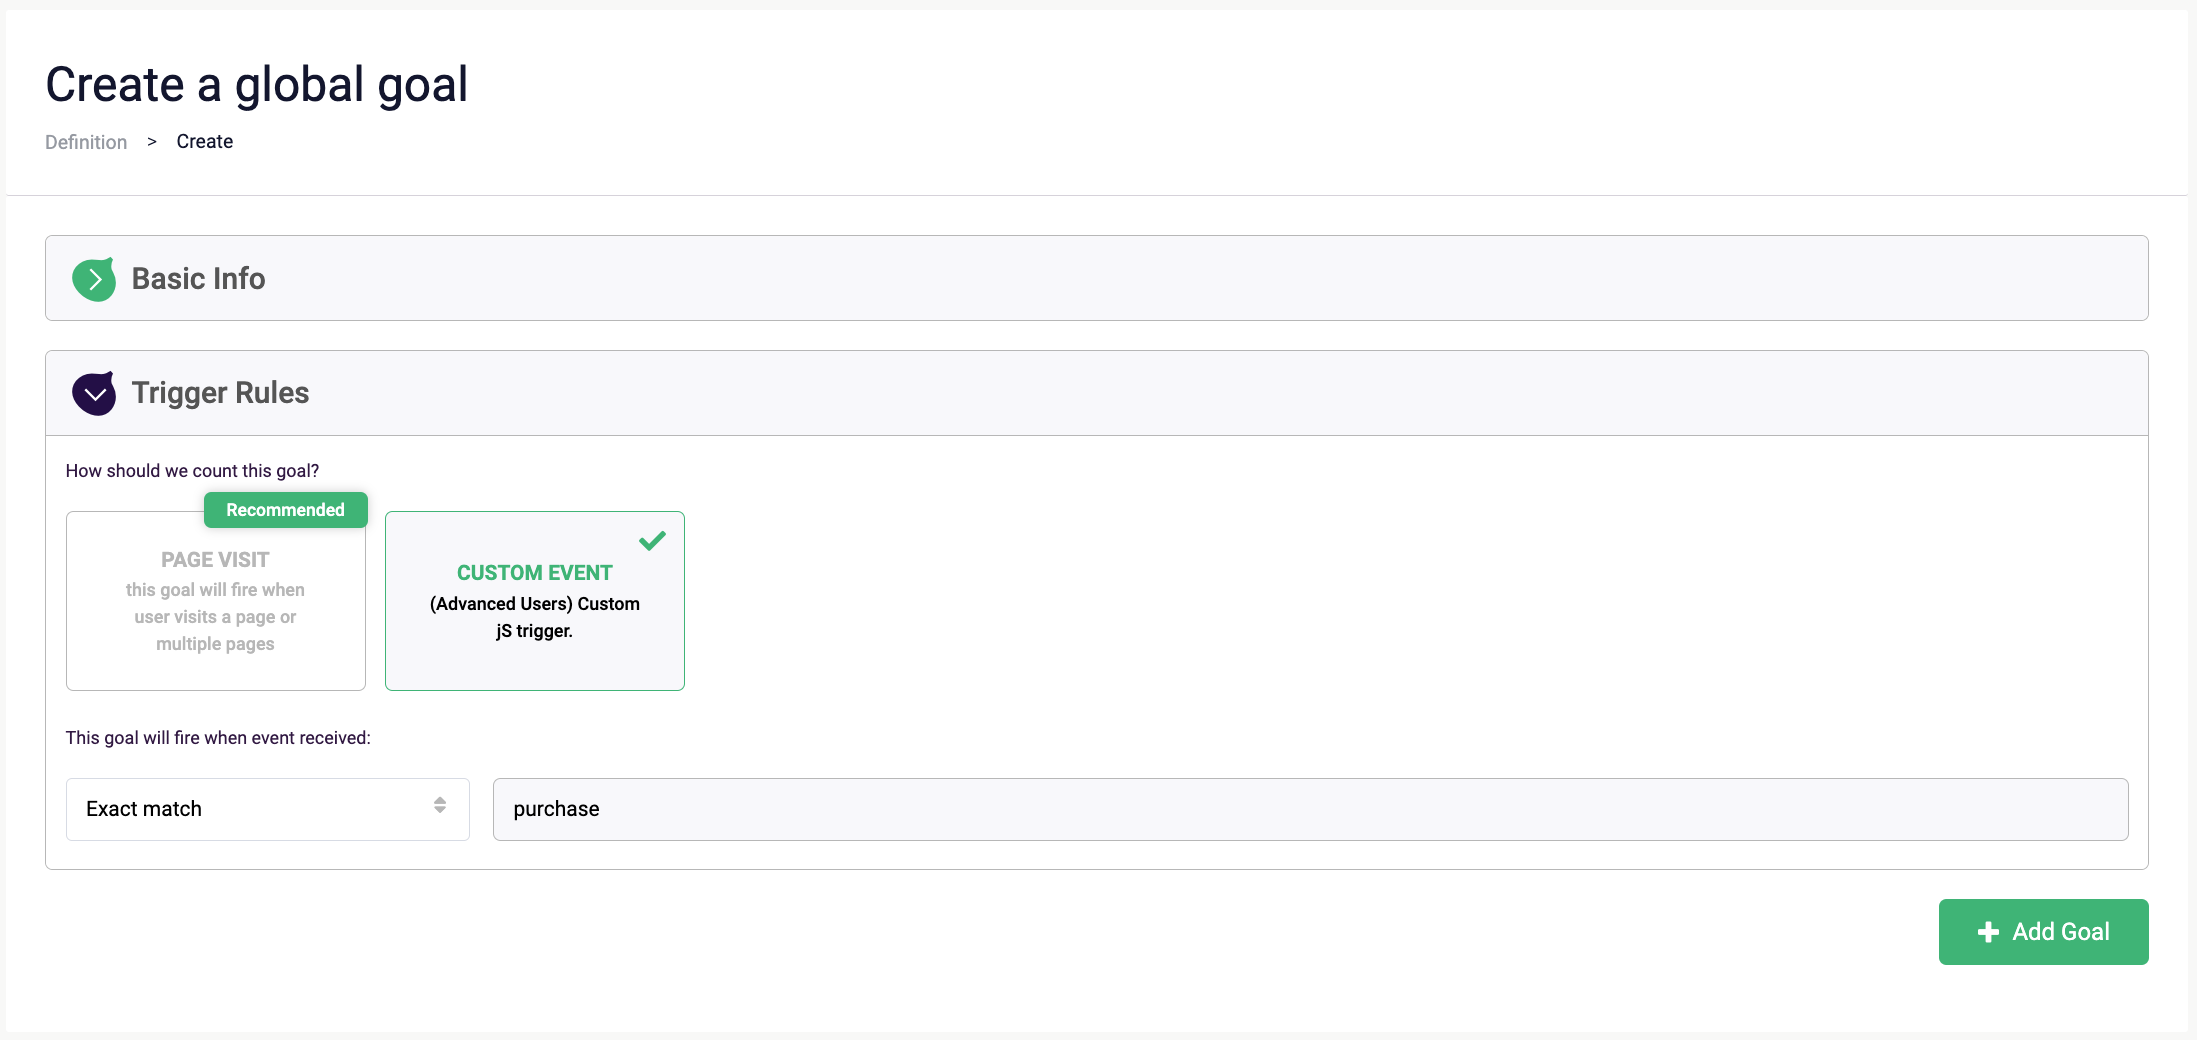Click the Create breadcrumb item
This screenshot has width=2197, height=1040.
tap(205, 142)
